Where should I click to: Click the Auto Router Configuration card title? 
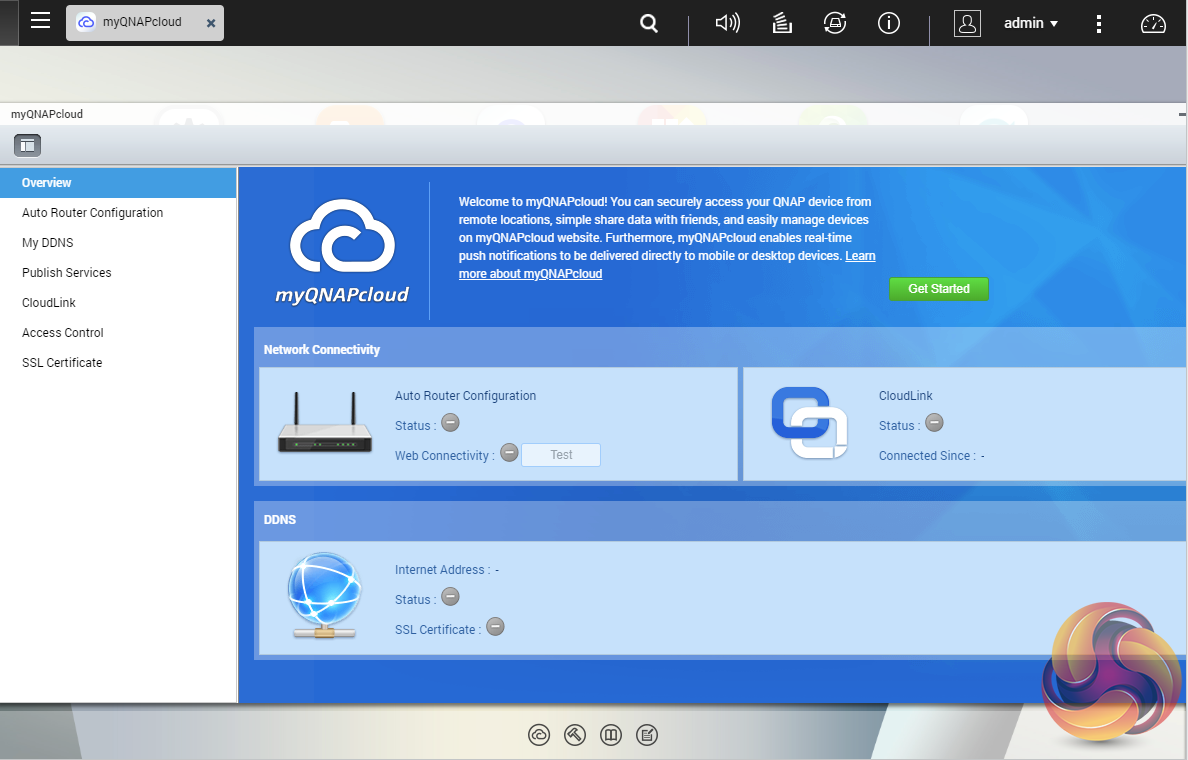point(465,396)
